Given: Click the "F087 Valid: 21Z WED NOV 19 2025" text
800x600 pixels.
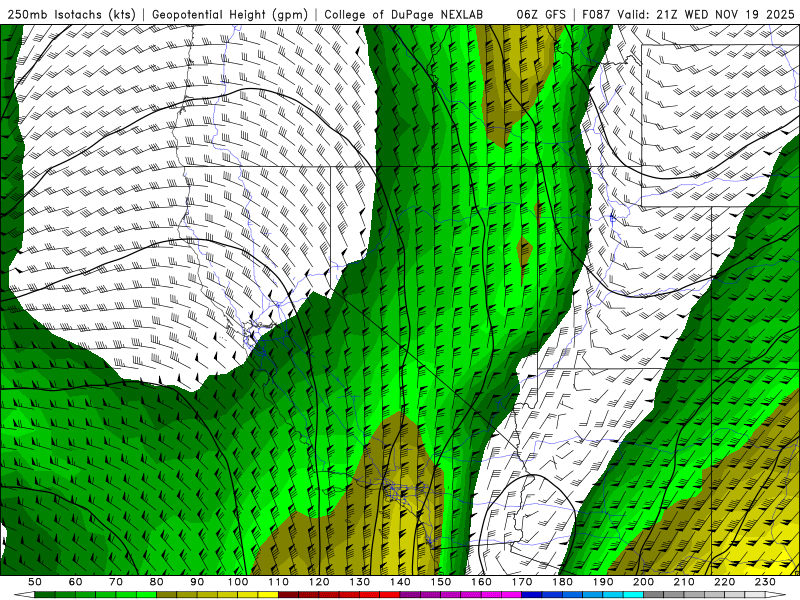Looking at the screenshot, I should [688, 15].
